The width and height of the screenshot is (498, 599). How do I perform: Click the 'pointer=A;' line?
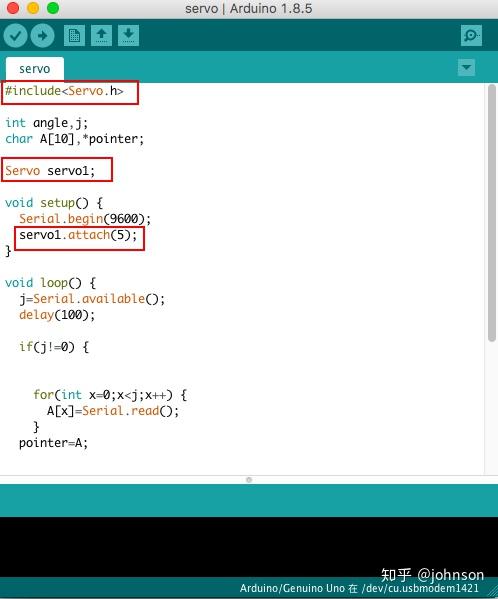click(53, 443)
